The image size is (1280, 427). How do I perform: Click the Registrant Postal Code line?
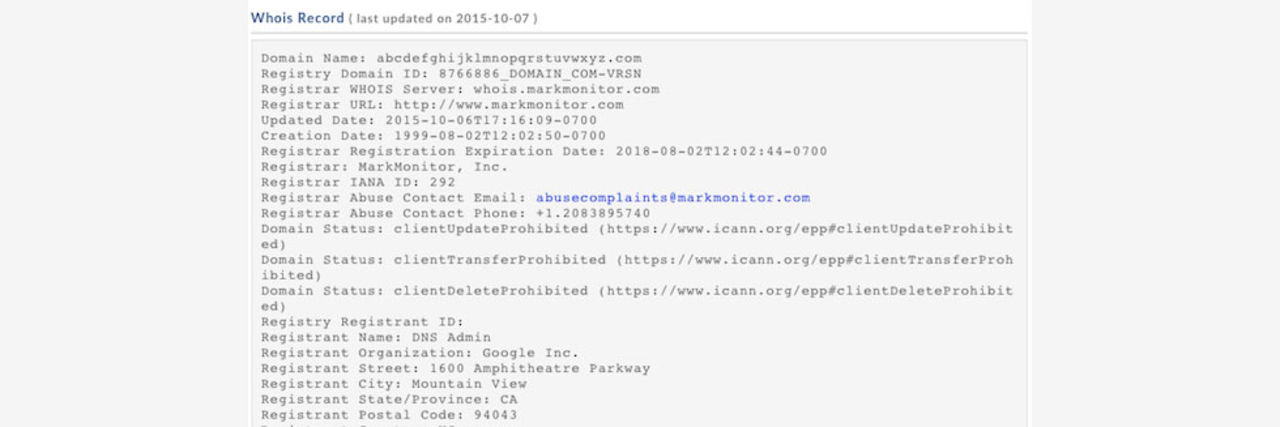[389, 415]
